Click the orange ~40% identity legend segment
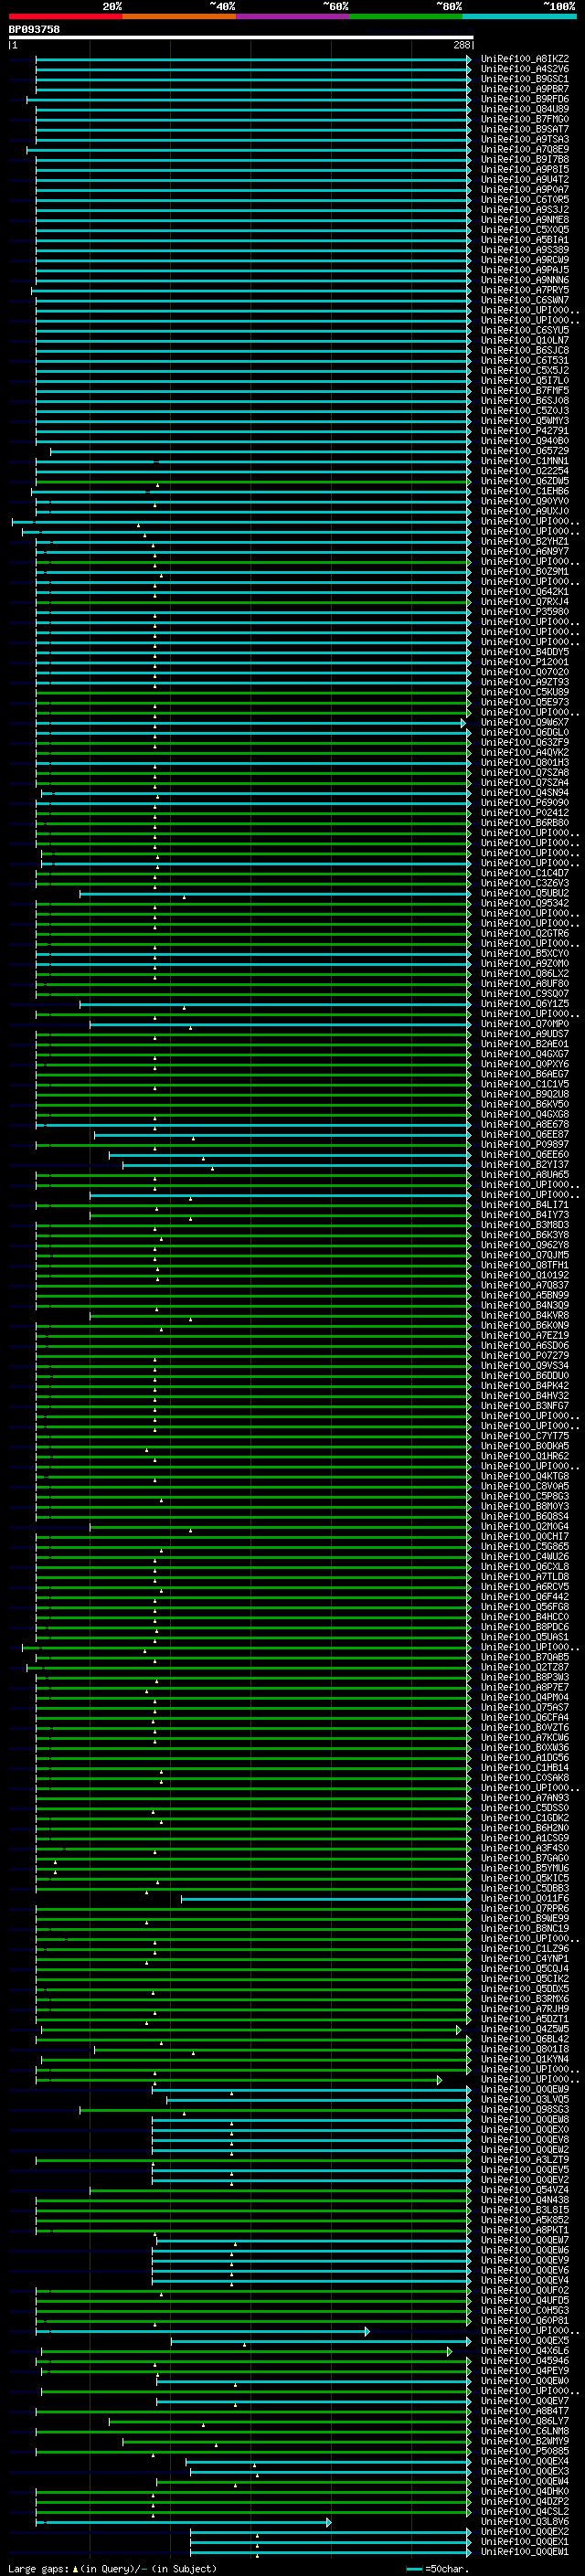585x2576 pixels. (179, 16)
